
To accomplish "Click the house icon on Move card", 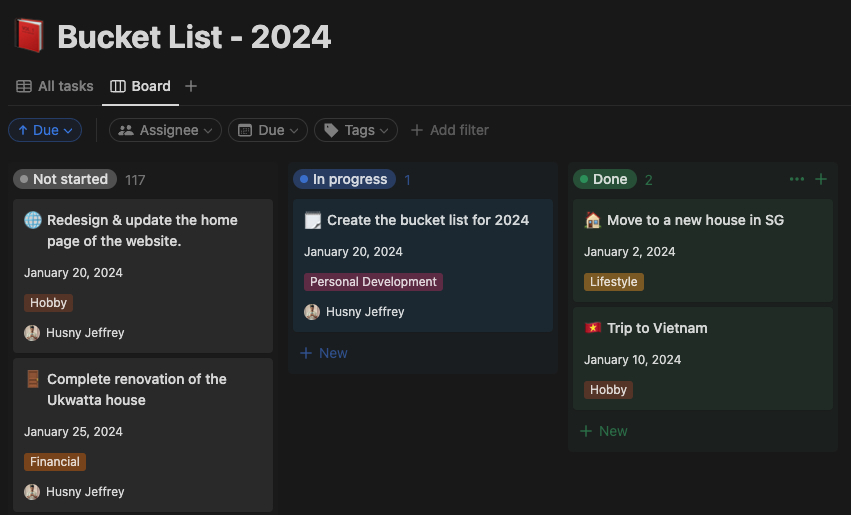I will point(593,220).
